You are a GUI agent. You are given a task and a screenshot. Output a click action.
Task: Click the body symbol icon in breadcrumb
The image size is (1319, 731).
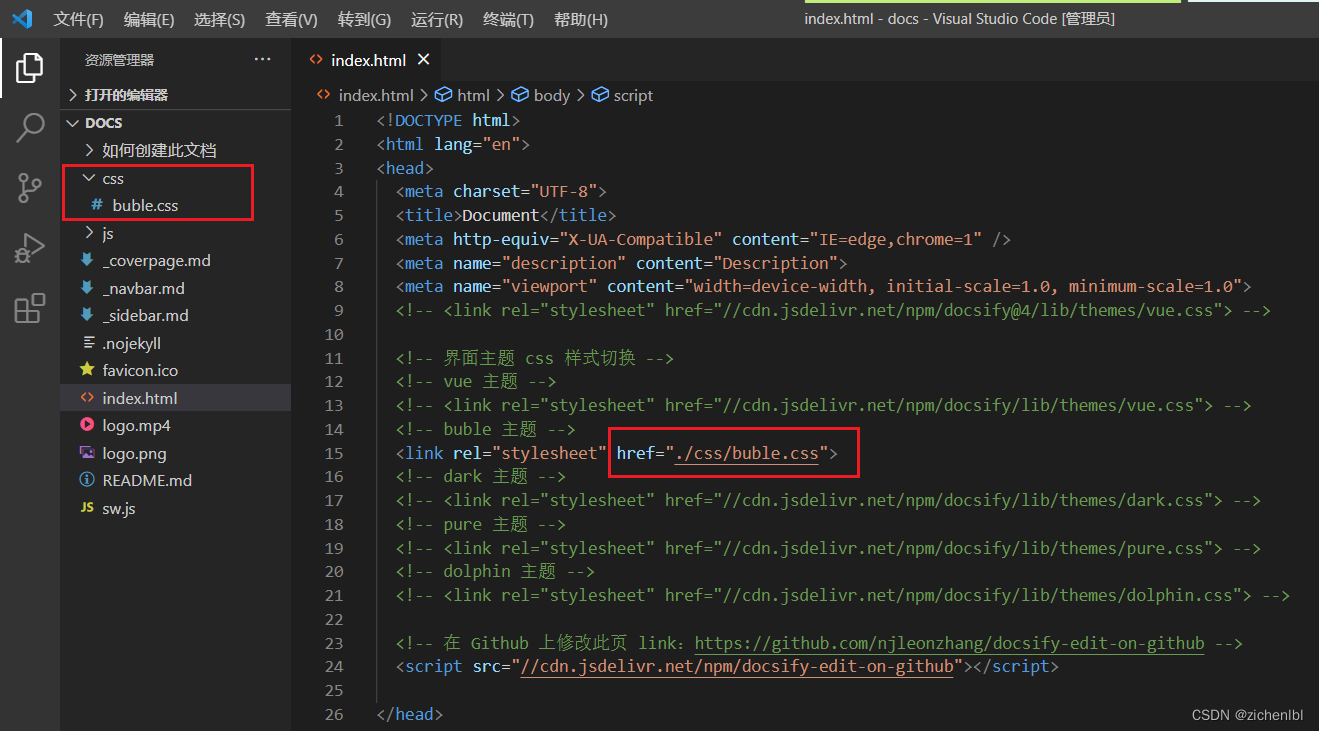(x=520, y=95)
